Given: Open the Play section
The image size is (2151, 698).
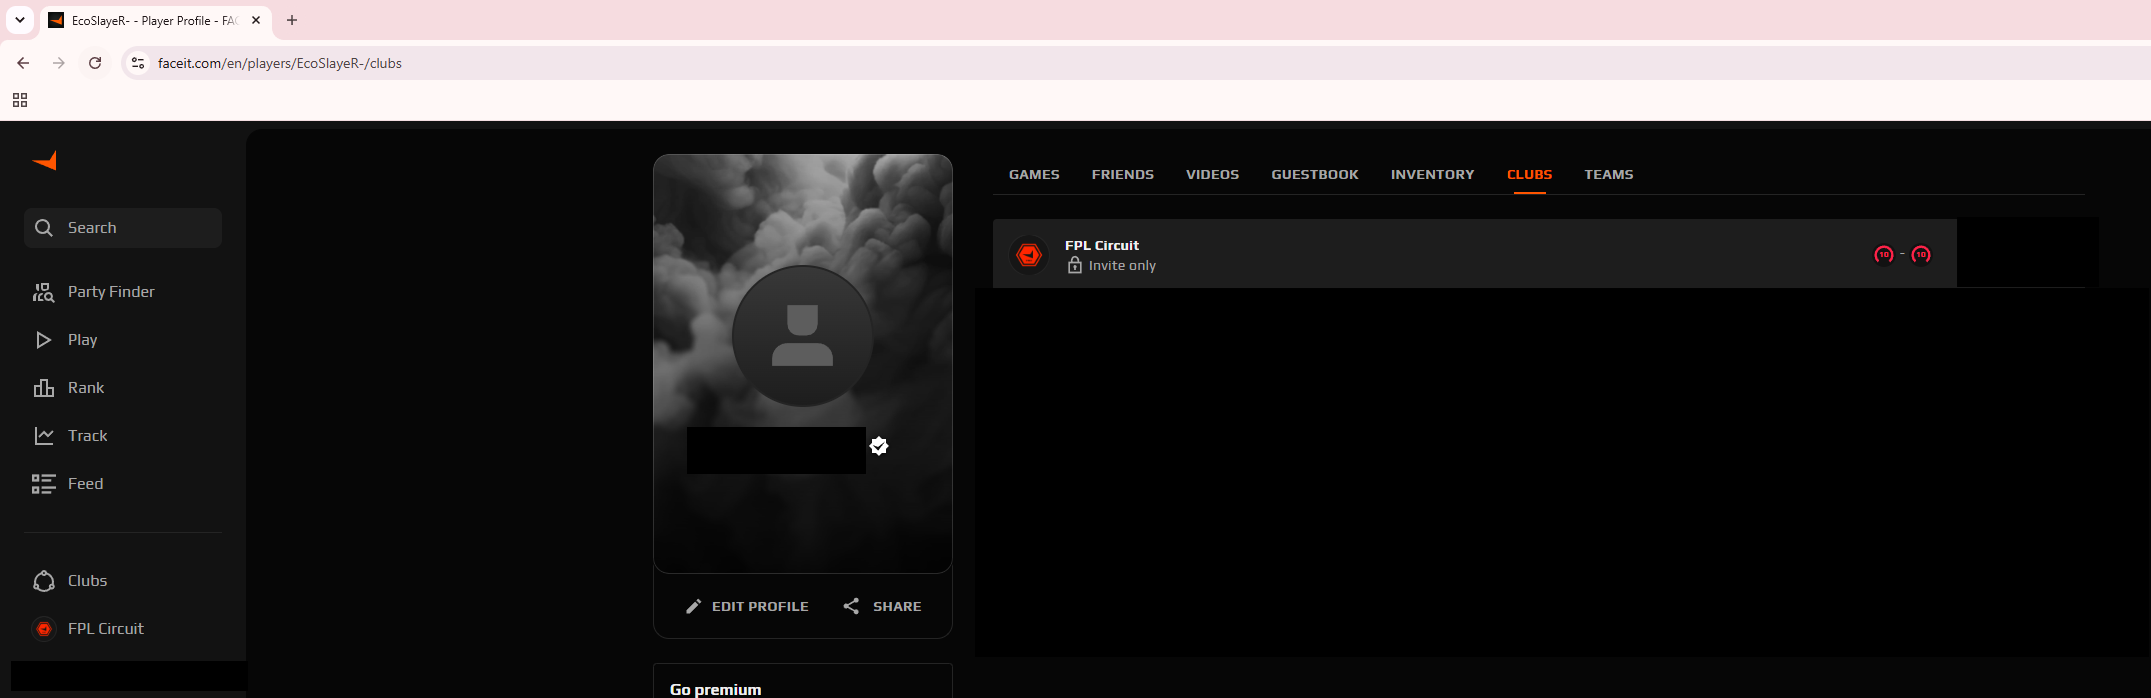Looking at the screenshot, I should (82, 340).
